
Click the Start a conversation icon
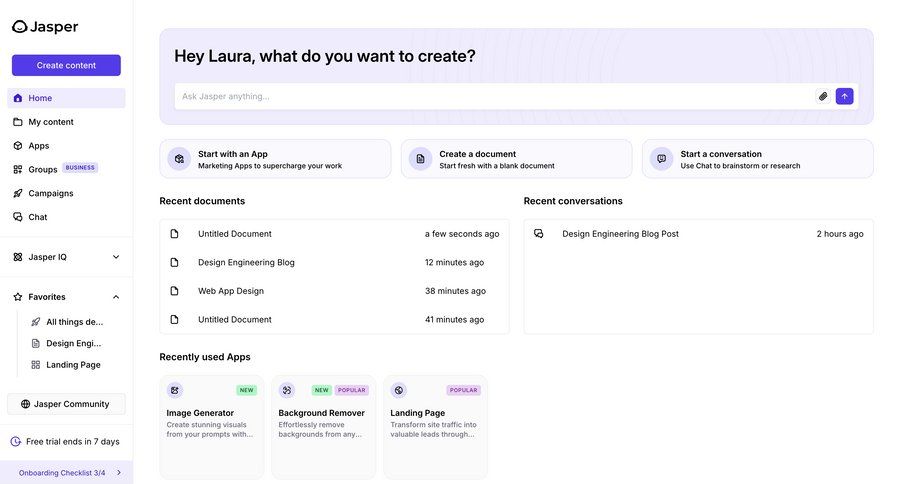(661, 159)
